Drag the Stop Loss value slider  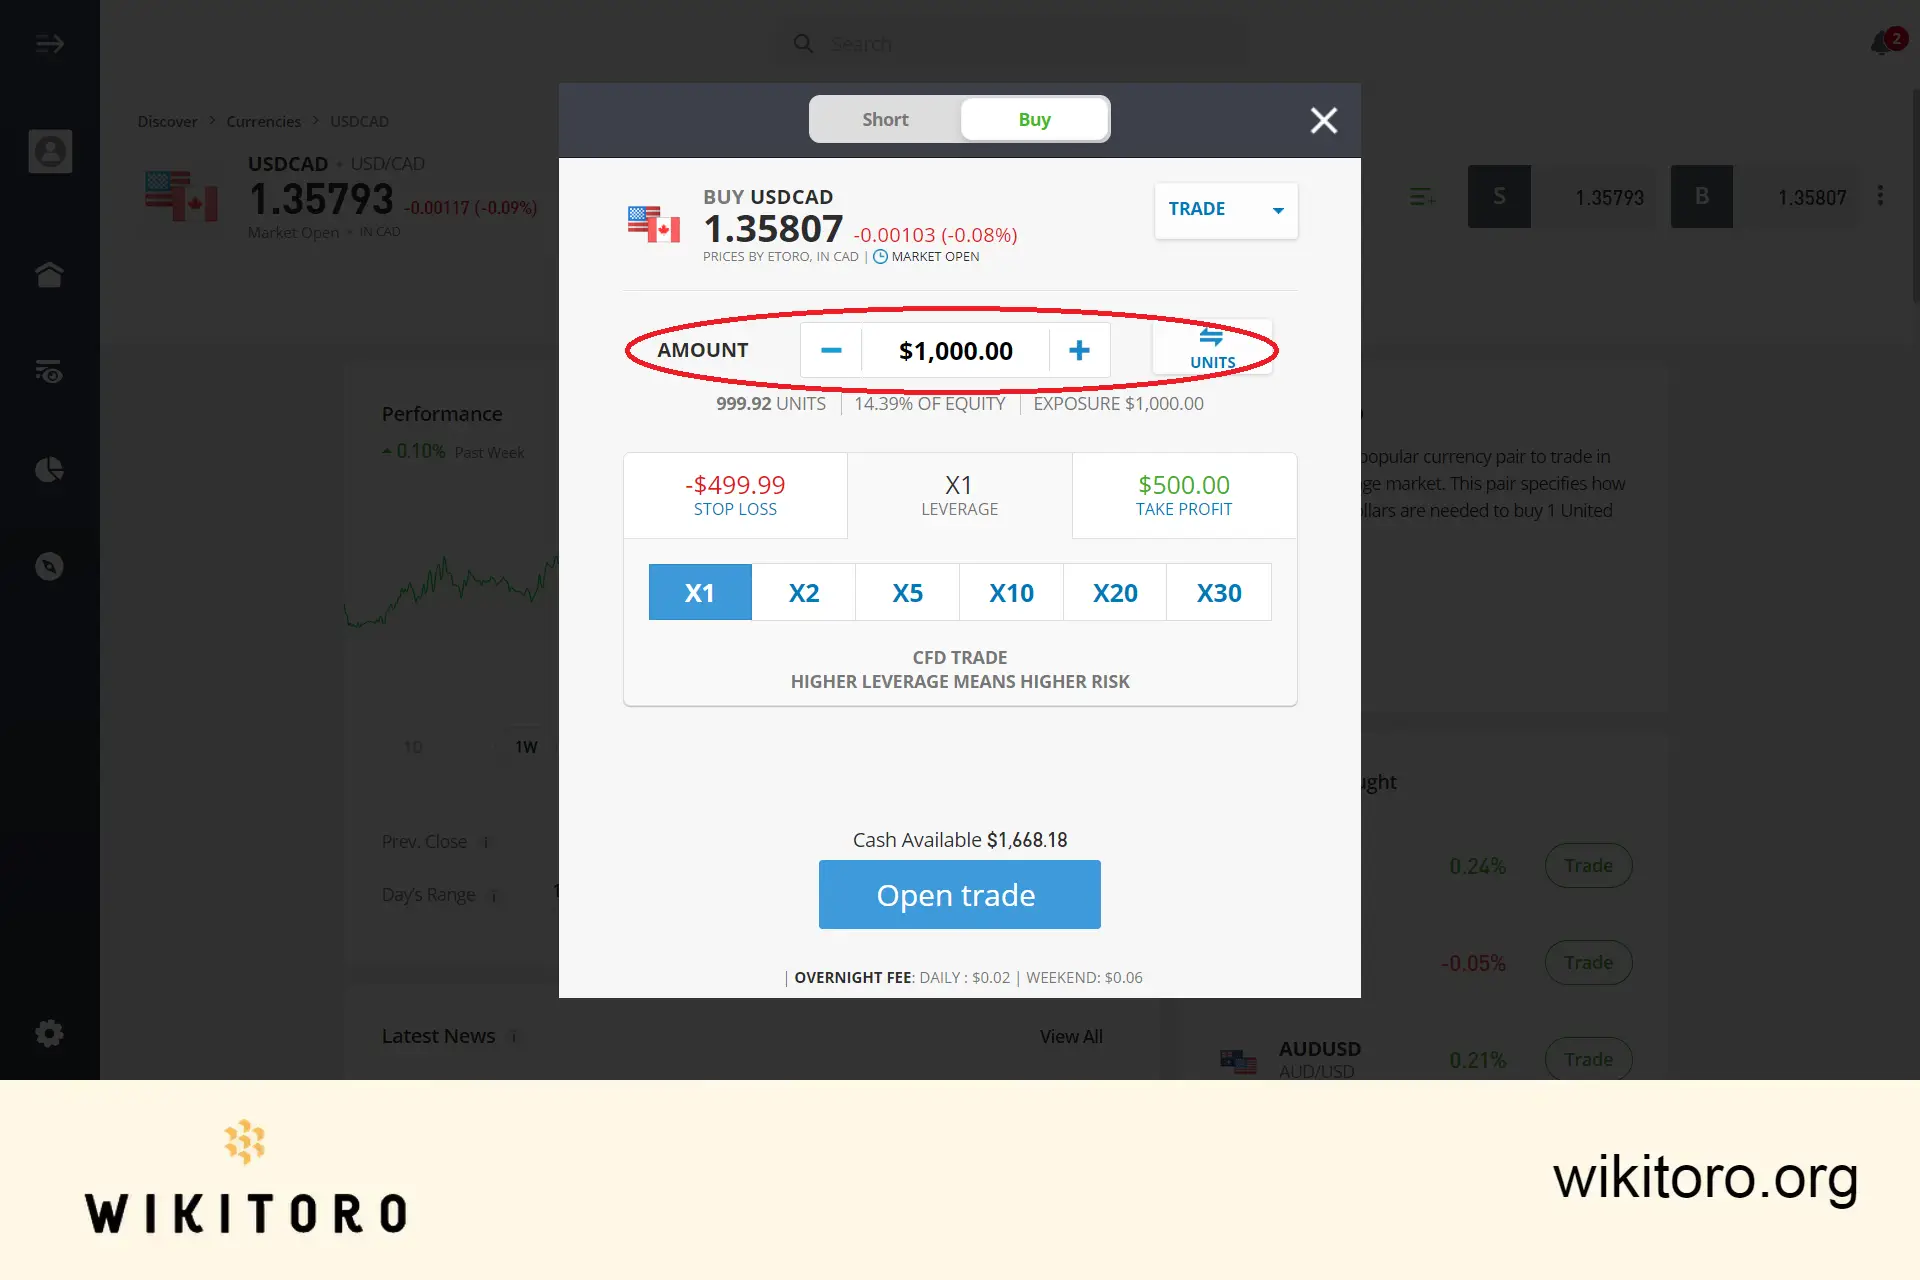click(x=734, y=493)
